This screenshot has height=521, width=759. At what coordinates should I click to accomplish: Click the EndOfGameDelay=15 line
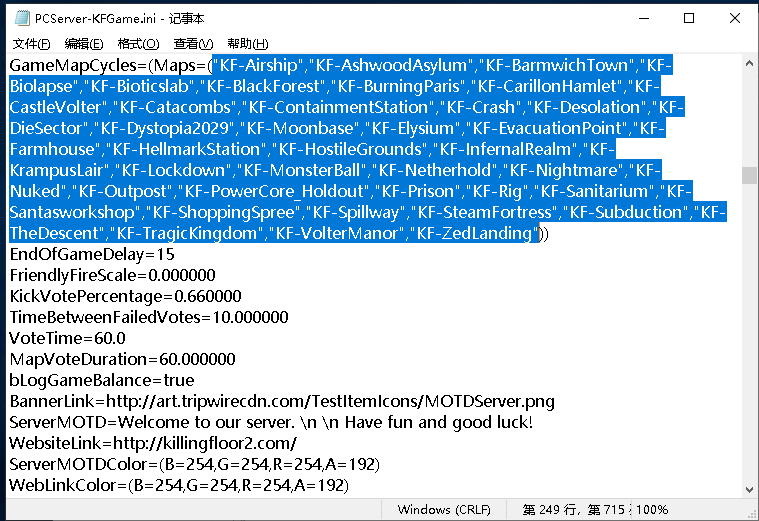(92, 254)
